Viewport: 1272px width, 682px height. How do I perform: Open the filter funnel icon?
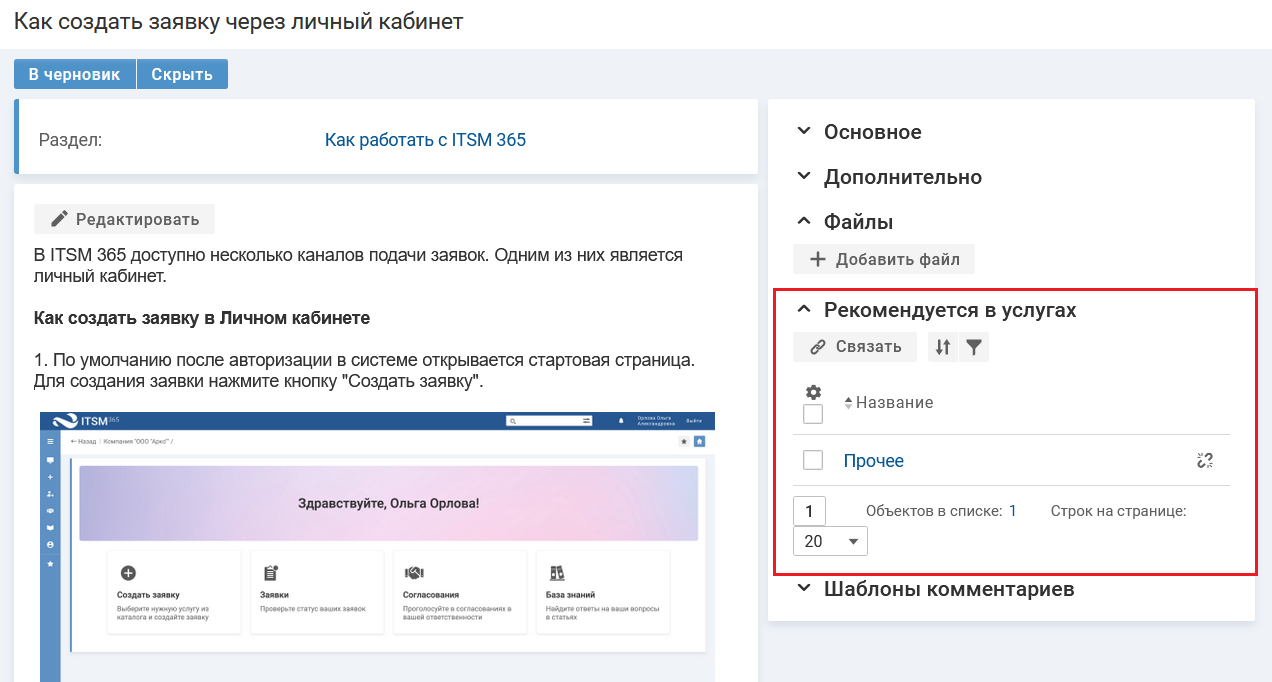(x=974, y=347)
